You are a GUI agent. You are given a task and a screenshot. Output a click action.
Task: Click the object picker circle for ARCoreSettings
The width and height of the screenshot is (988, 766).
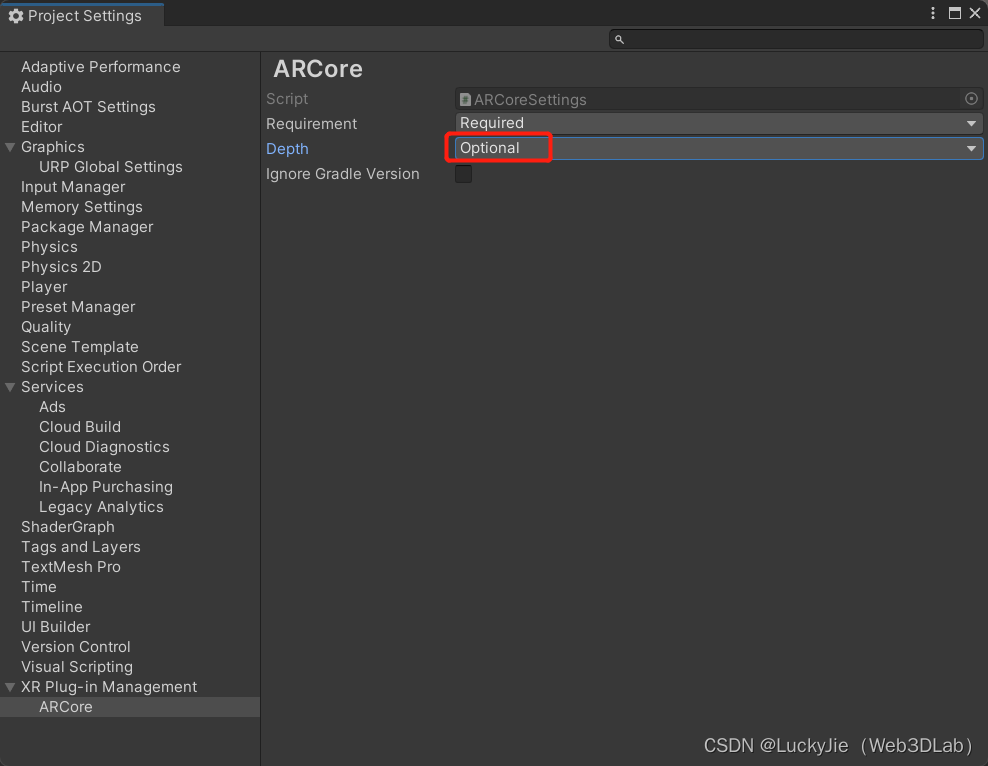[x=971, y=98]
